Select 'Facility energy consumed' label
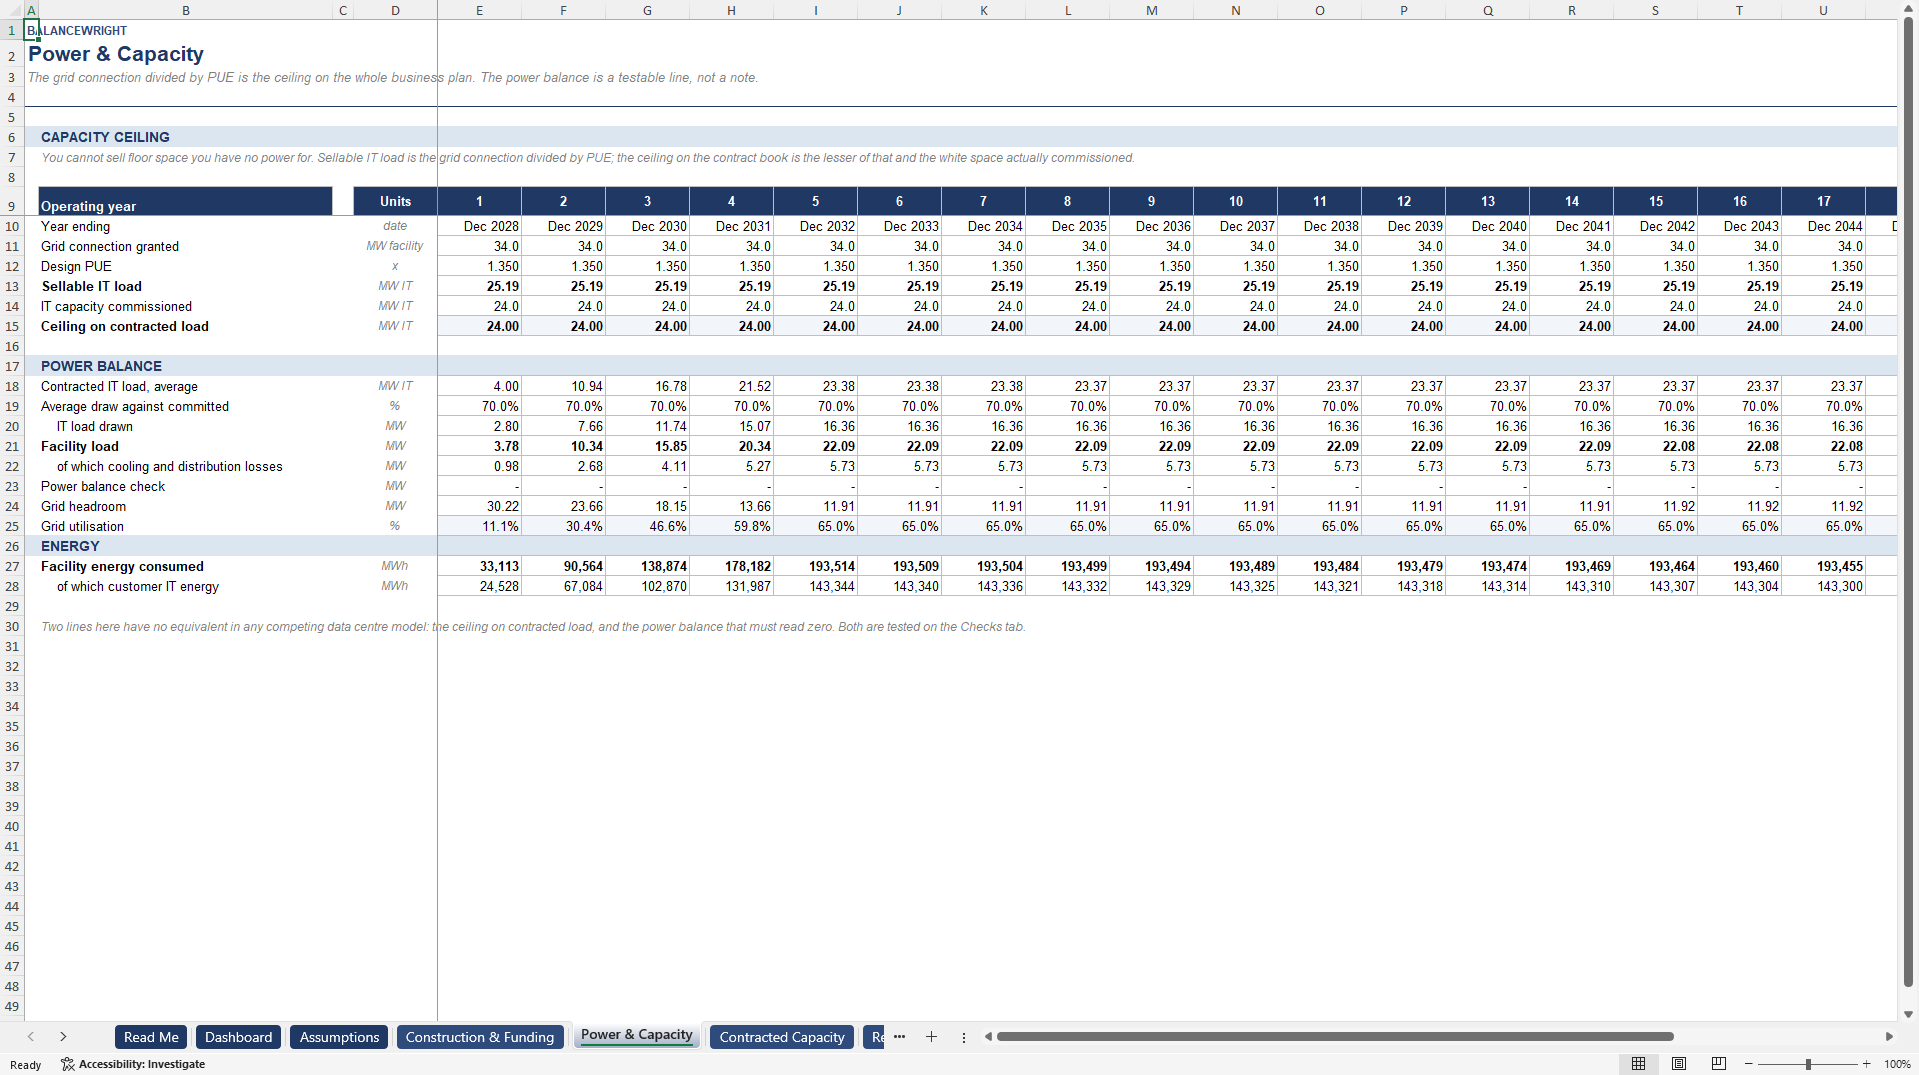The height and width of the screenshot is (1075, 1919). click(x=122, y=566)
